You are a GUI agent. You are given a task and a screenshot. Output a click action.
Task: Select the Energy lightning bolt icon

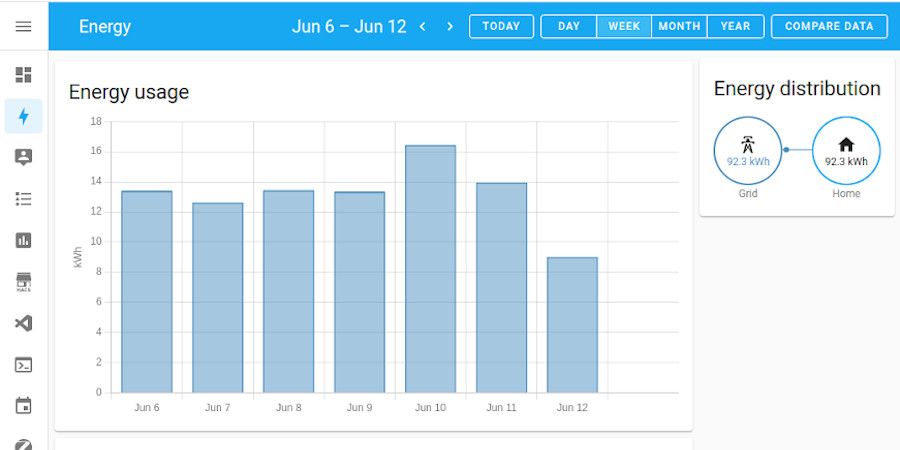[23, 116]
